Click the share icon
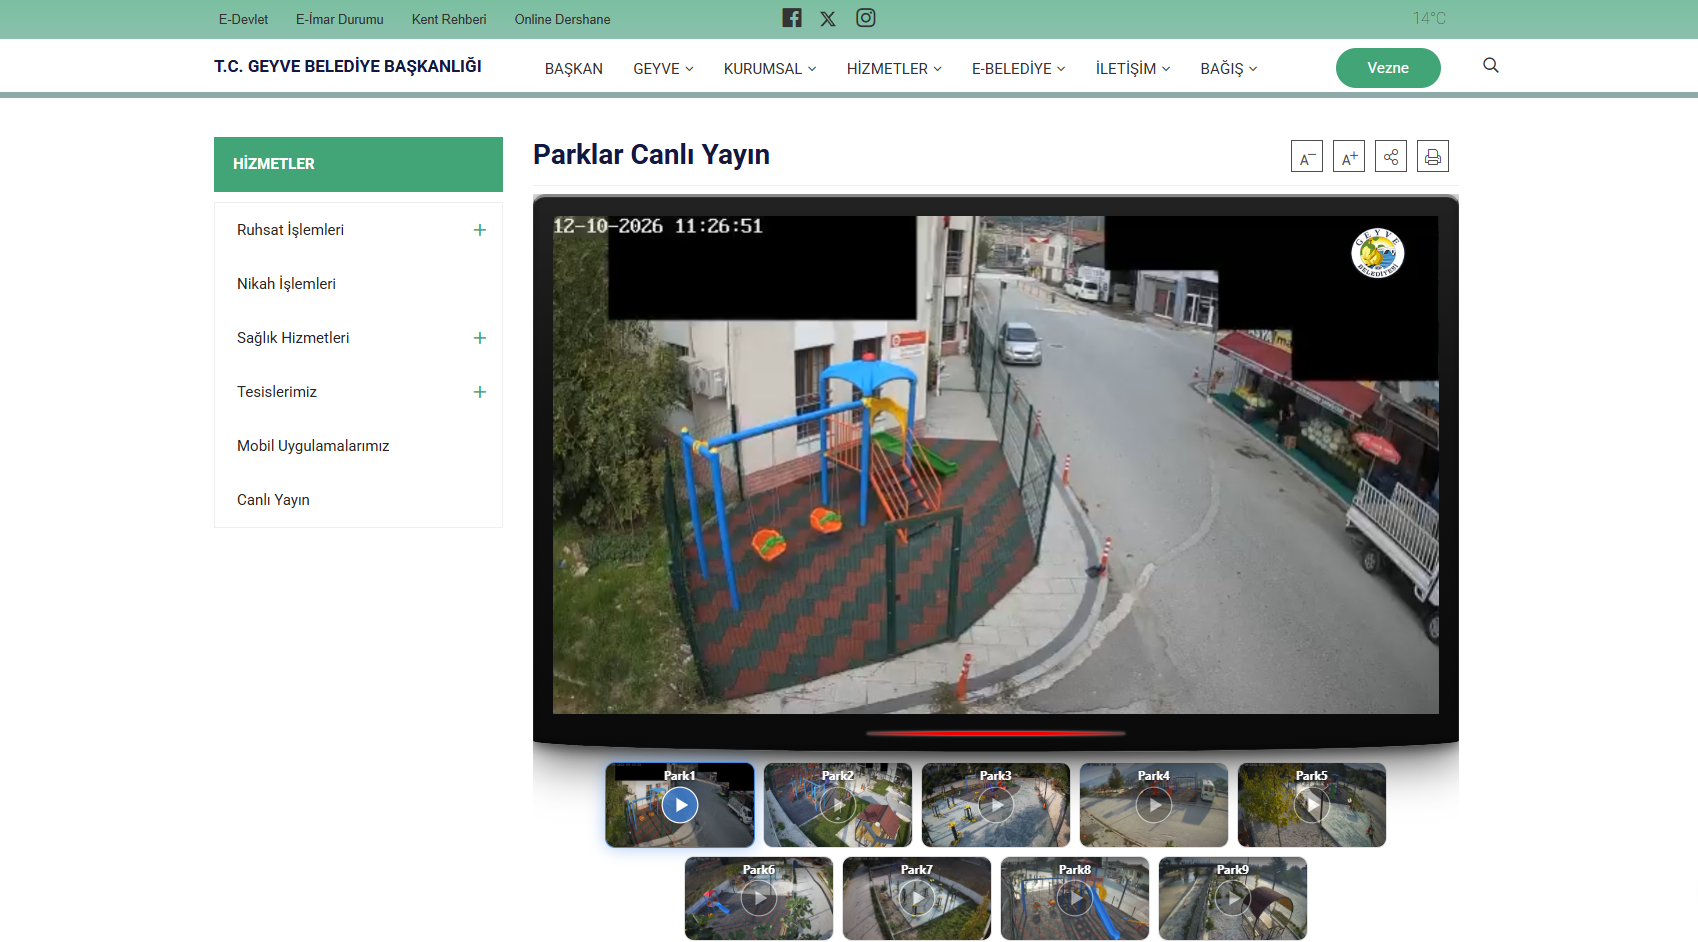 tap(1391, 157)
